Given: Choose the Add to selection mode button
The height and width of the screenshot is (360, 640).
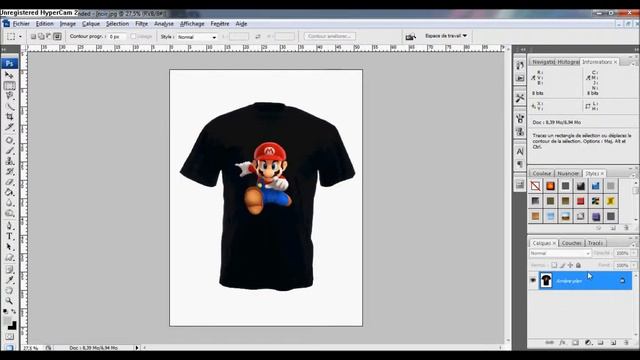Looking at the screenshot, I should pos(41,36).
